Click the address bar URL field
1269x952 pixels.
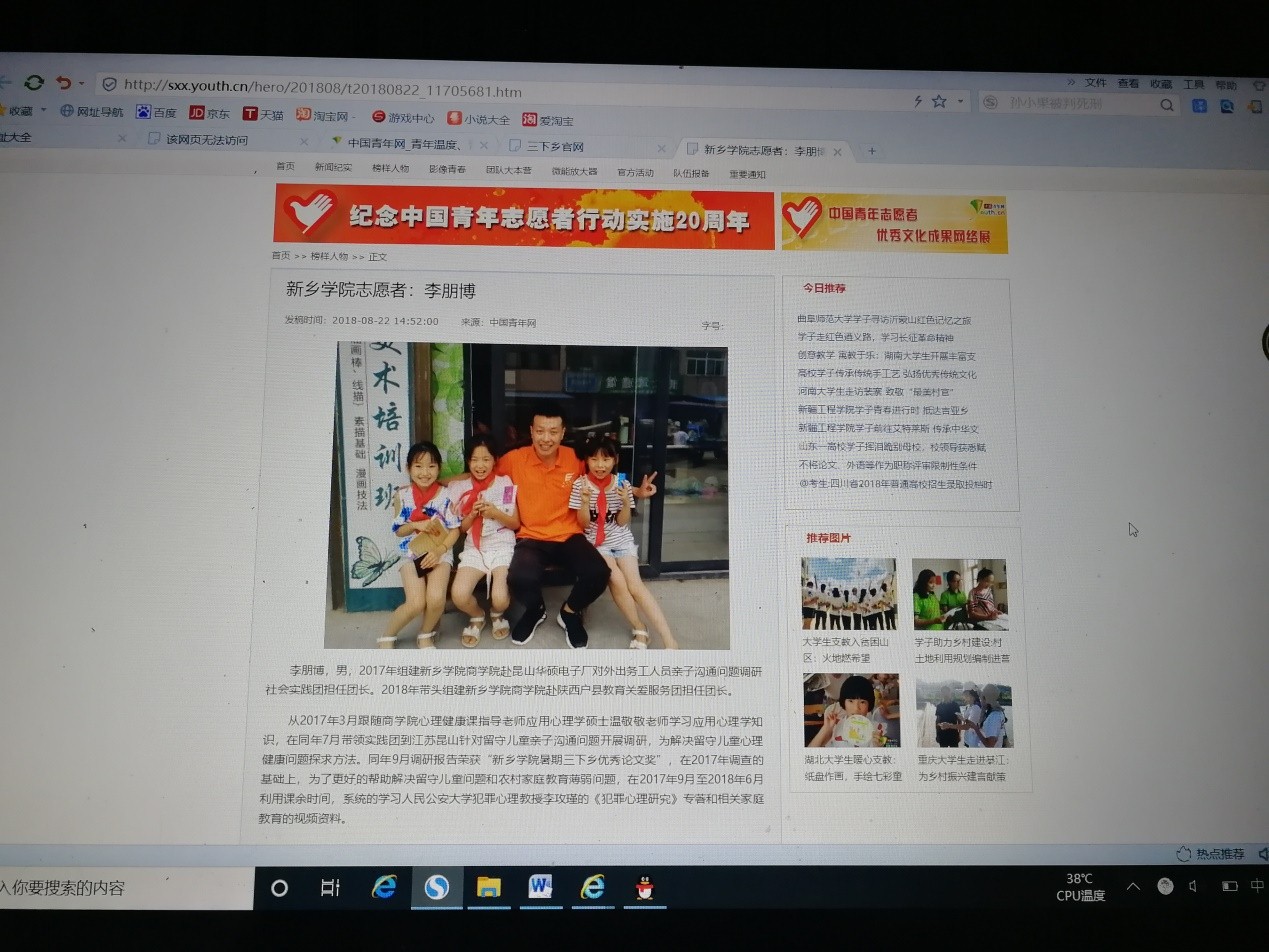click(x=500, y=91)
